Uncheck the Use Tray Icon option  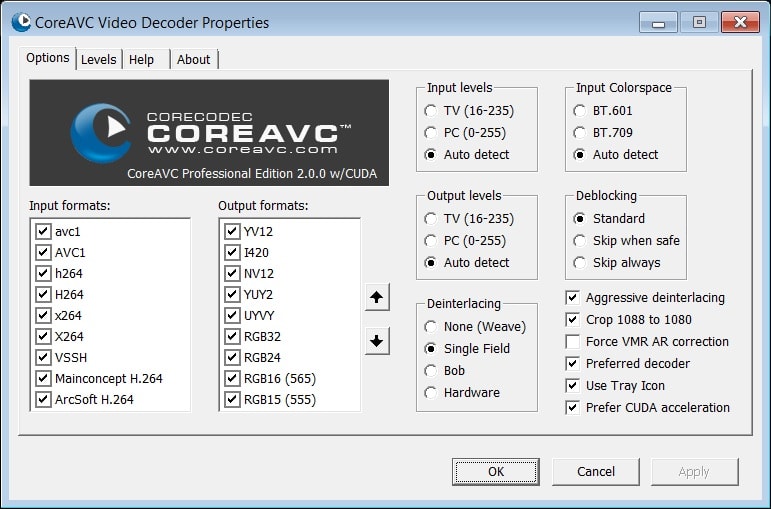573,385
